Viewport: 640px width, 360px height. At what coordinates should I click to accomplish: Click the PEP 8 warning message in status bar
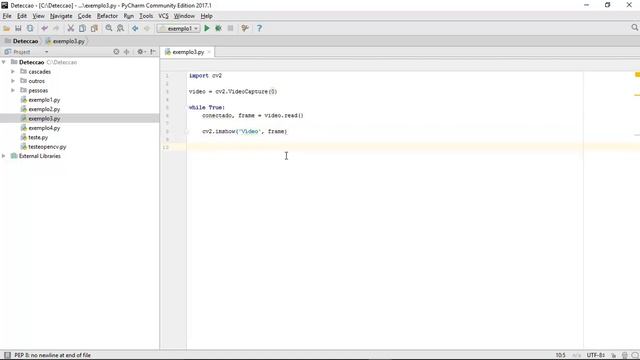[52, 355]
